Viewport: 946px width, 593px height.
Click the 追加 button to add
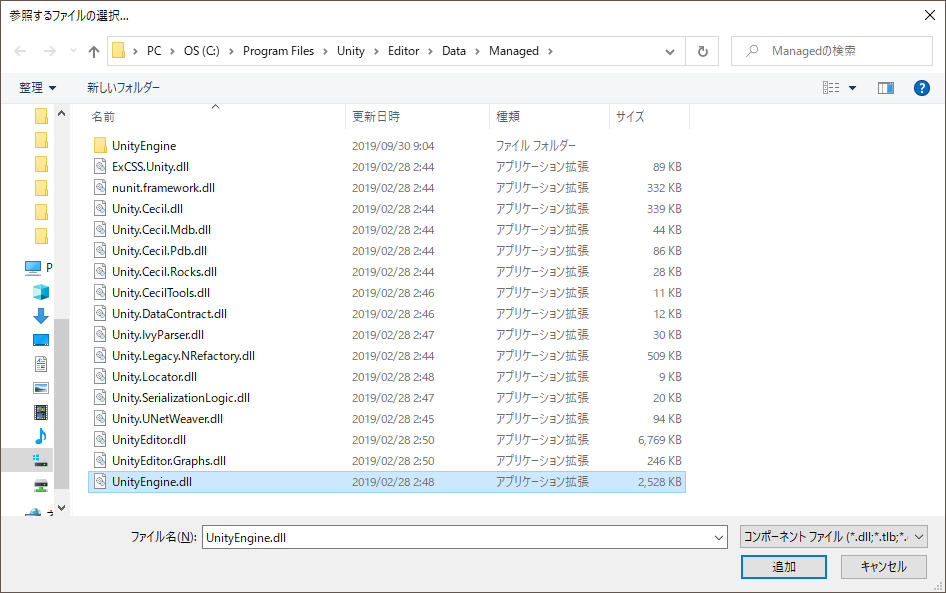[783, 566]
